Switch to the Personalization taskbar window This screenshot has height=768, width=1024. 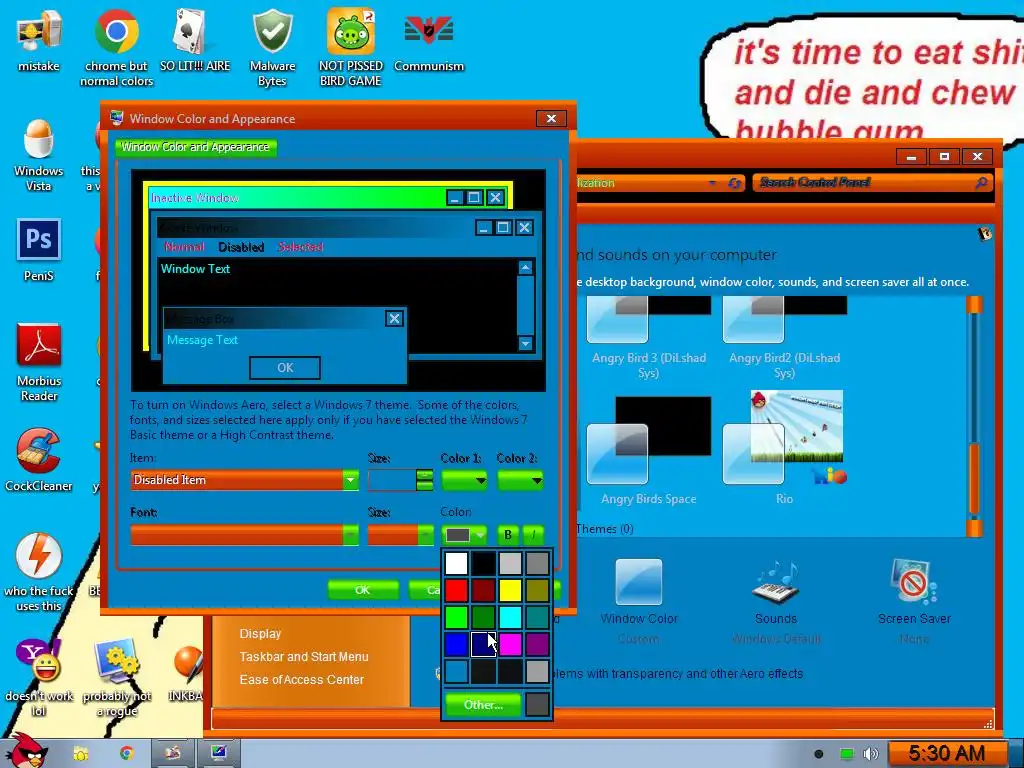[218, 754]
